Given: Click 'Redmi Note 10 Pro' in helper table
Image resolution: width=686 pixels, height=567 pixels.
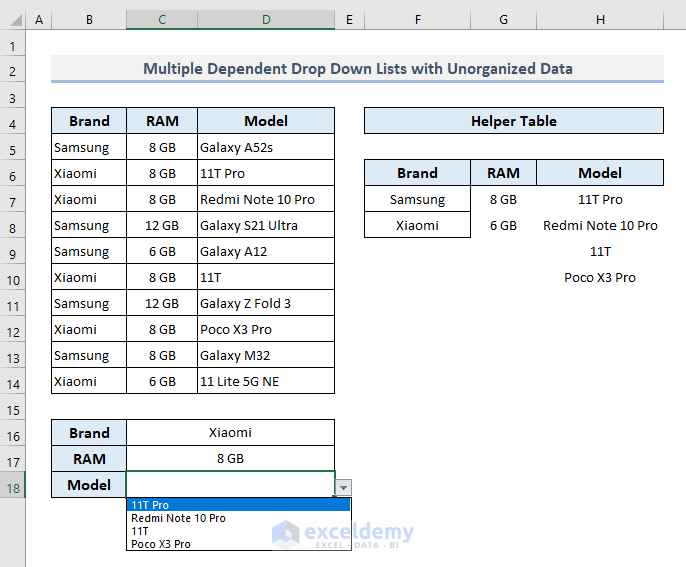Looking at the screenshot, I should tap(600, 225).
